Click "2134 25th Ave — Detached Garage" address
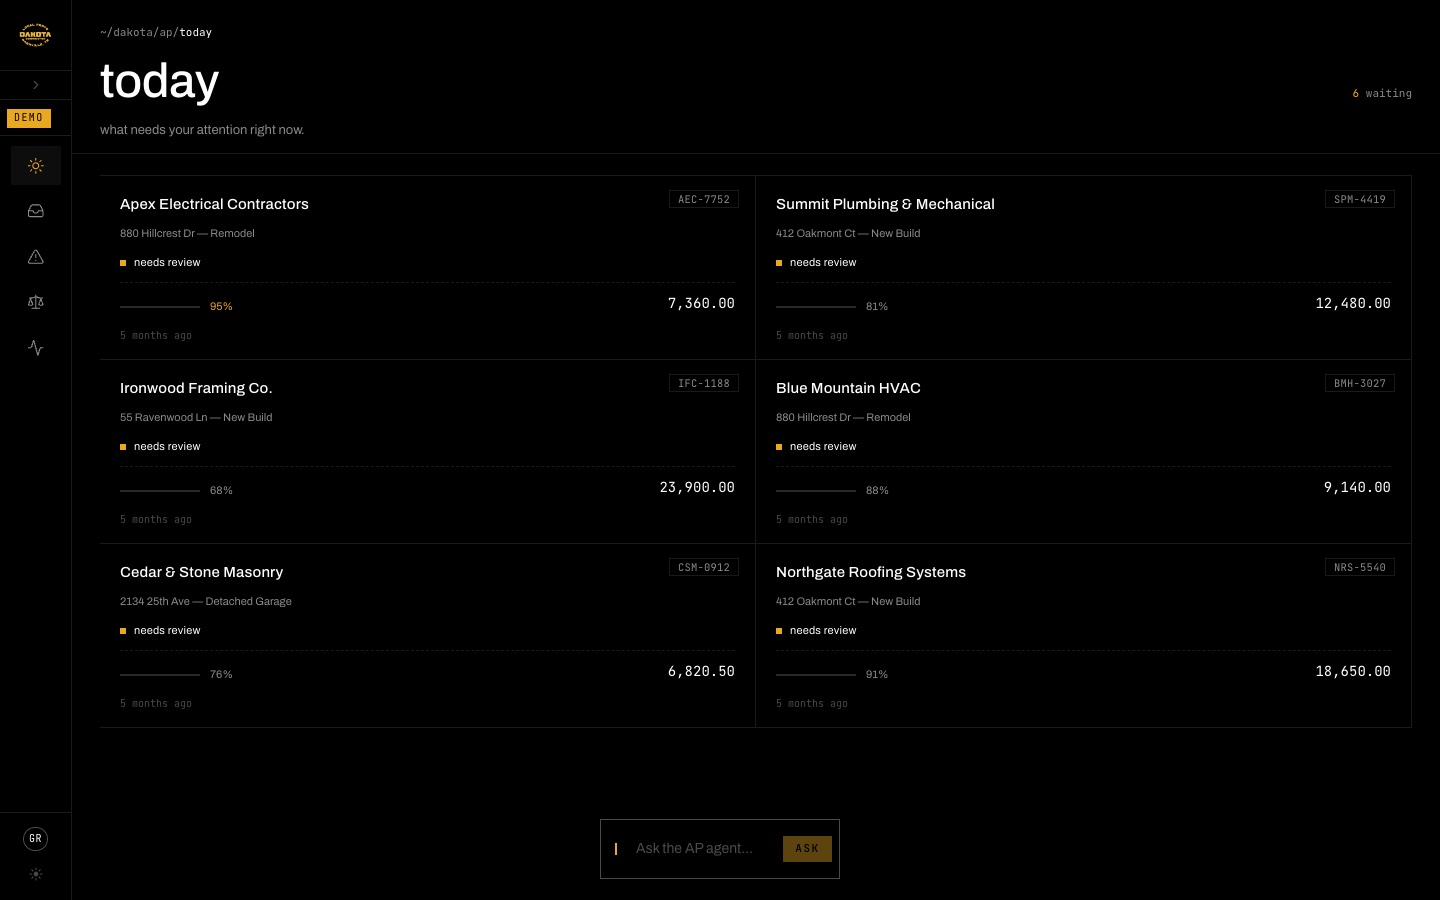The image size is (1440, 900). point(206,601)
